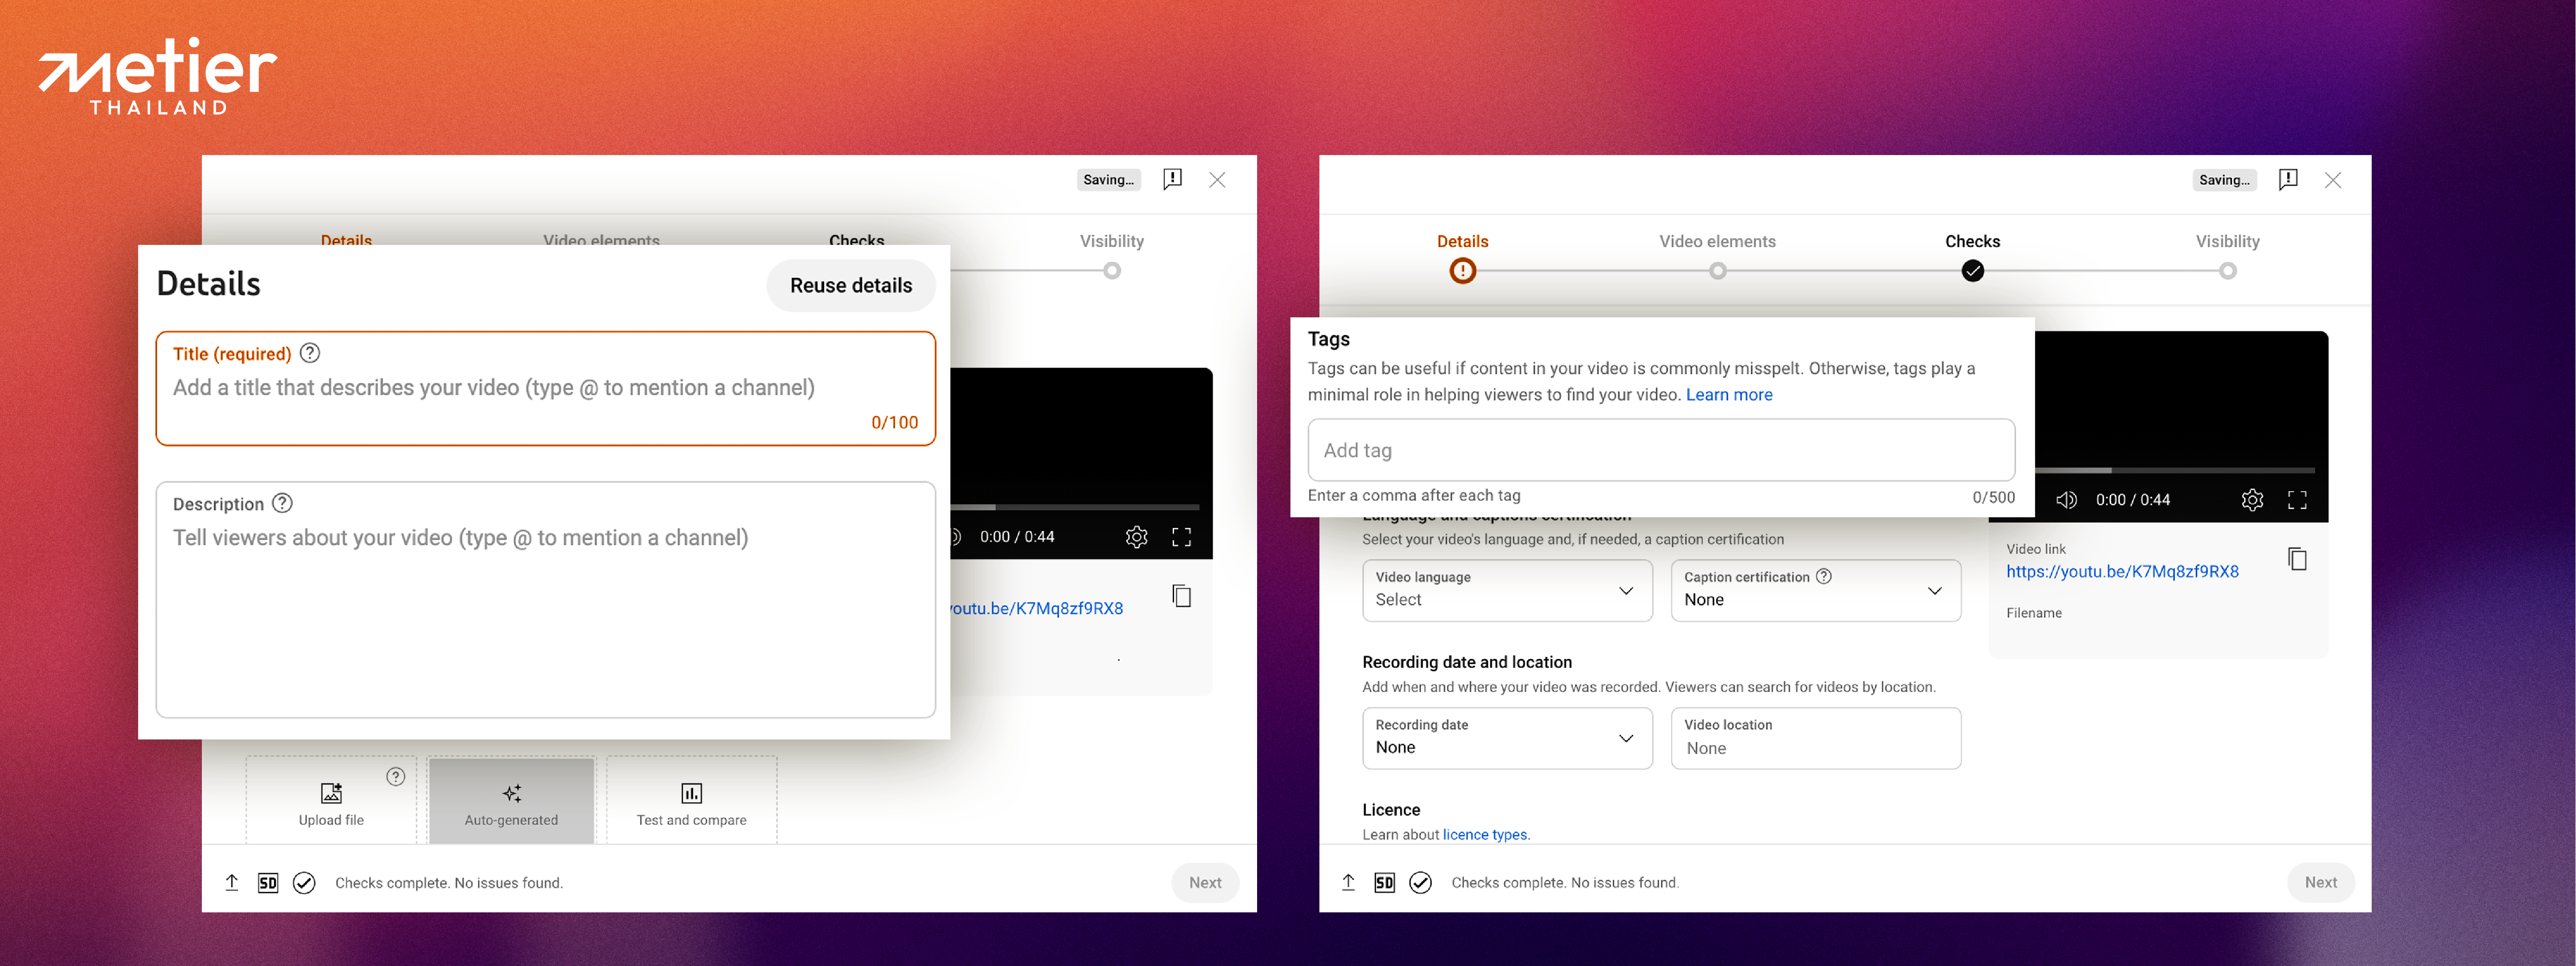Click the Description help question mark icon
The height and width of the screenshot is (966, 2576).
coord(283,503)
